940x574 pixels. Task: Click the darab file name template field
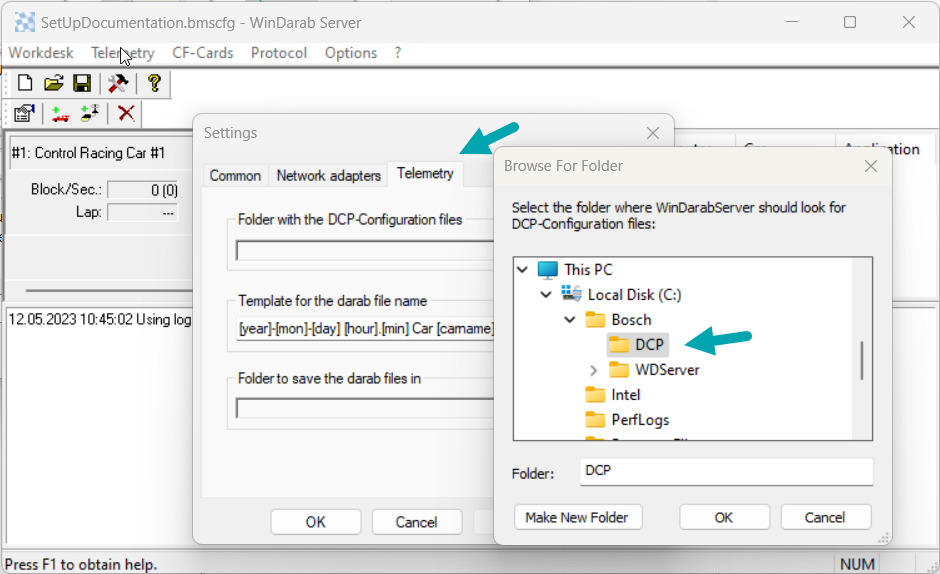[365, 329]
